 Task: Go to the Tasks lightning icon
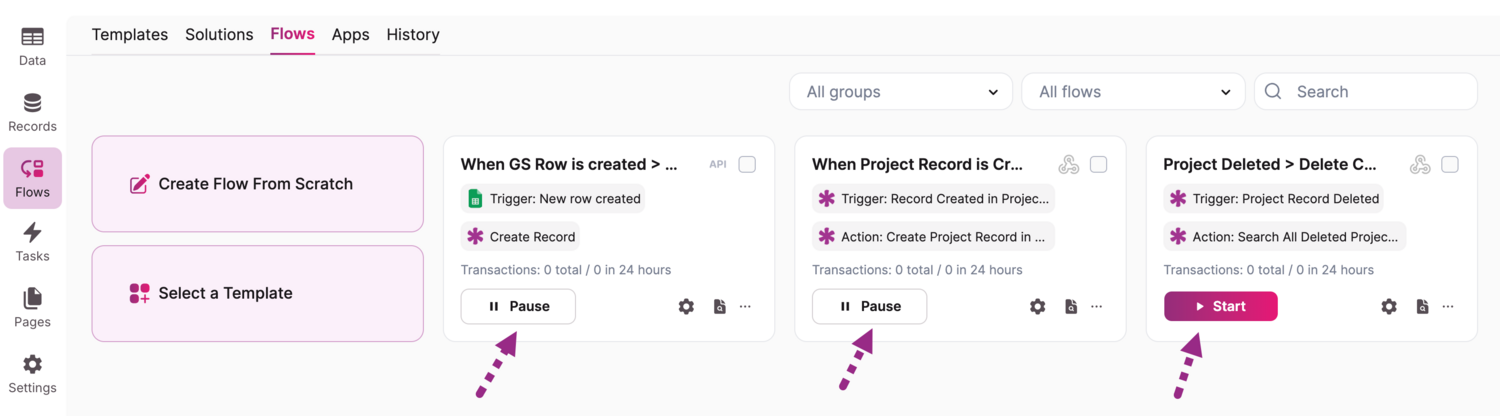tap(32, 241)
